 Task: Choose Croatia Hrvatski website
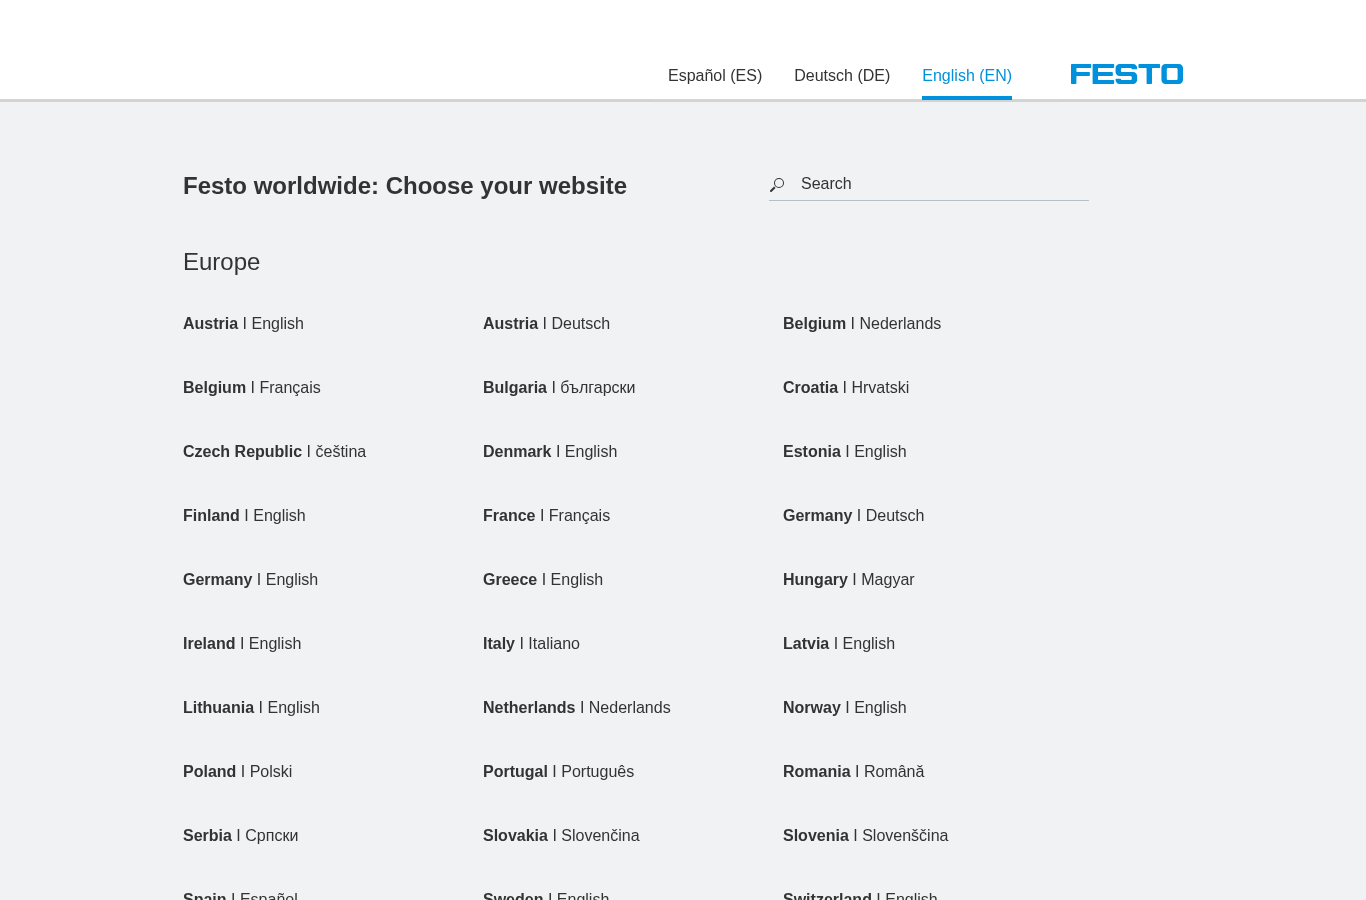point(846,388)
